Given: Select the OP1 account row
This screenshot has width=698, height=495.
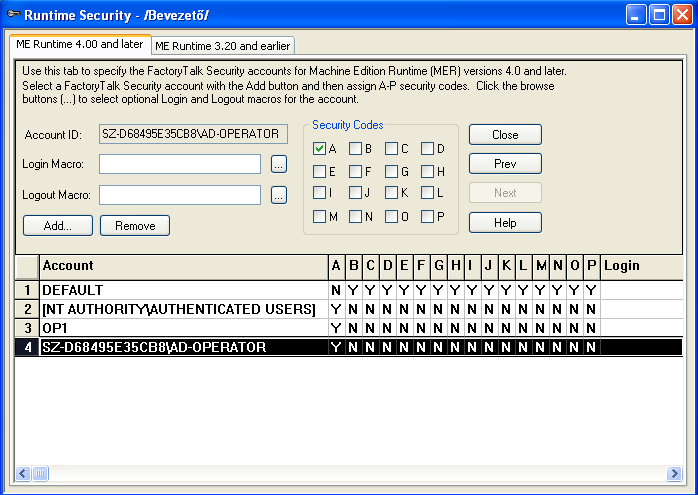Looking at the screenshot, I should point(349,328).
